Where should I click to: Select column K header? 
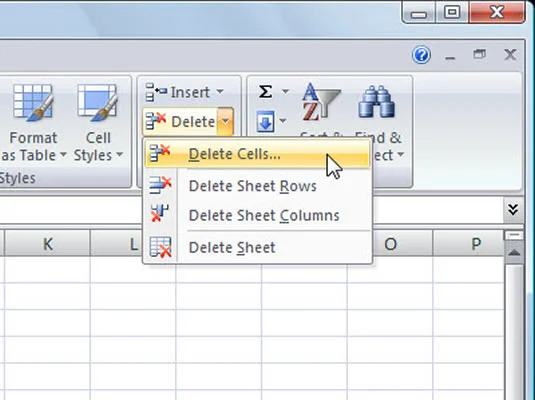pos(47,244)
